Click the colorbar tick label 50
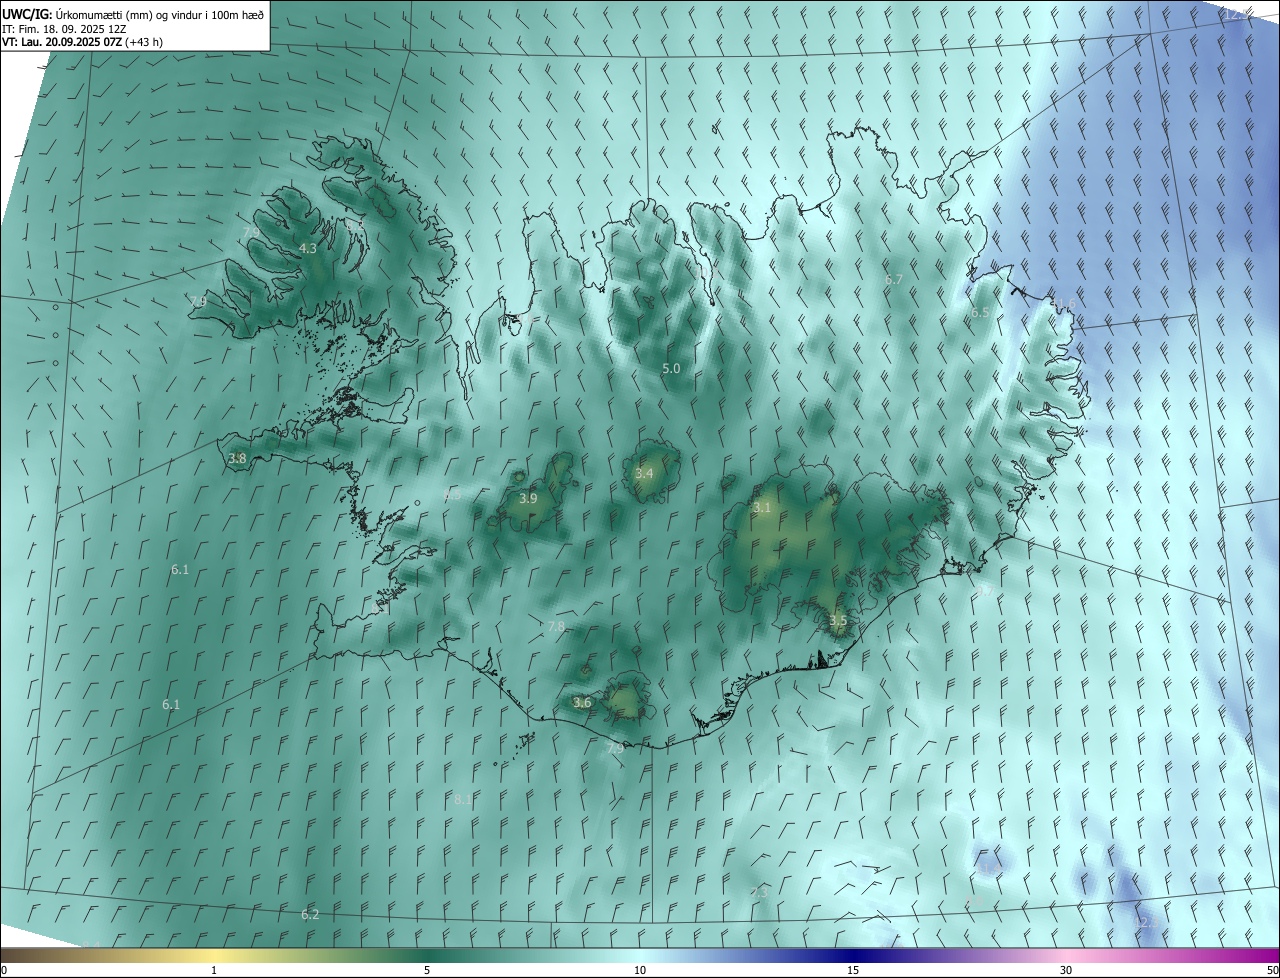Screen dimensions: 1280x978 click(1272, 970)
